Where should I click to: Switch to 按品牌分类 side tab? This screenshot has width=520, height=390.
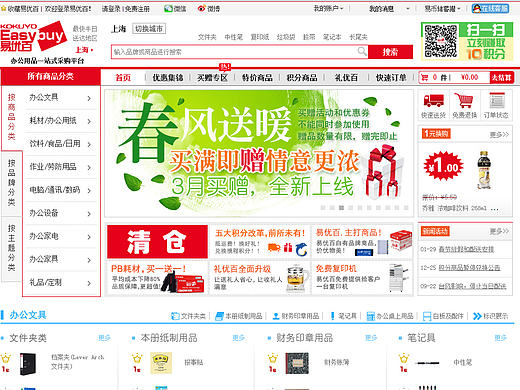pos(11,182)
